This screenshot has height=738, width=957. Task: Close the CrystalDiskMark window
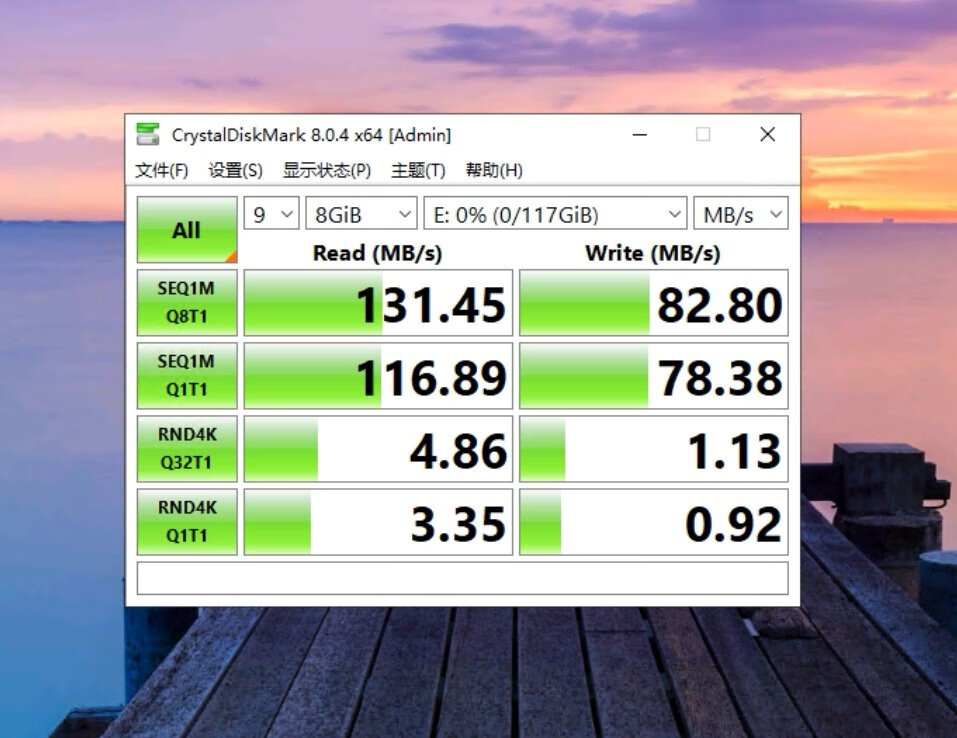768,134
